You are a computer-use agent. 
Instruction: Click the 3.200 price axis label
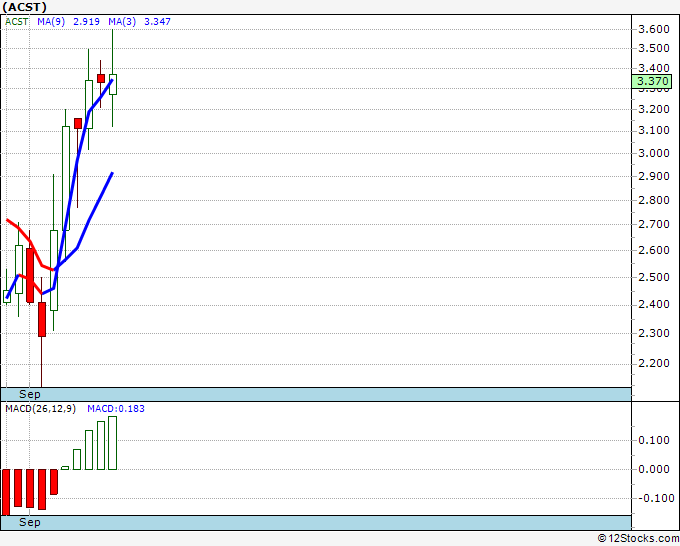654,109
